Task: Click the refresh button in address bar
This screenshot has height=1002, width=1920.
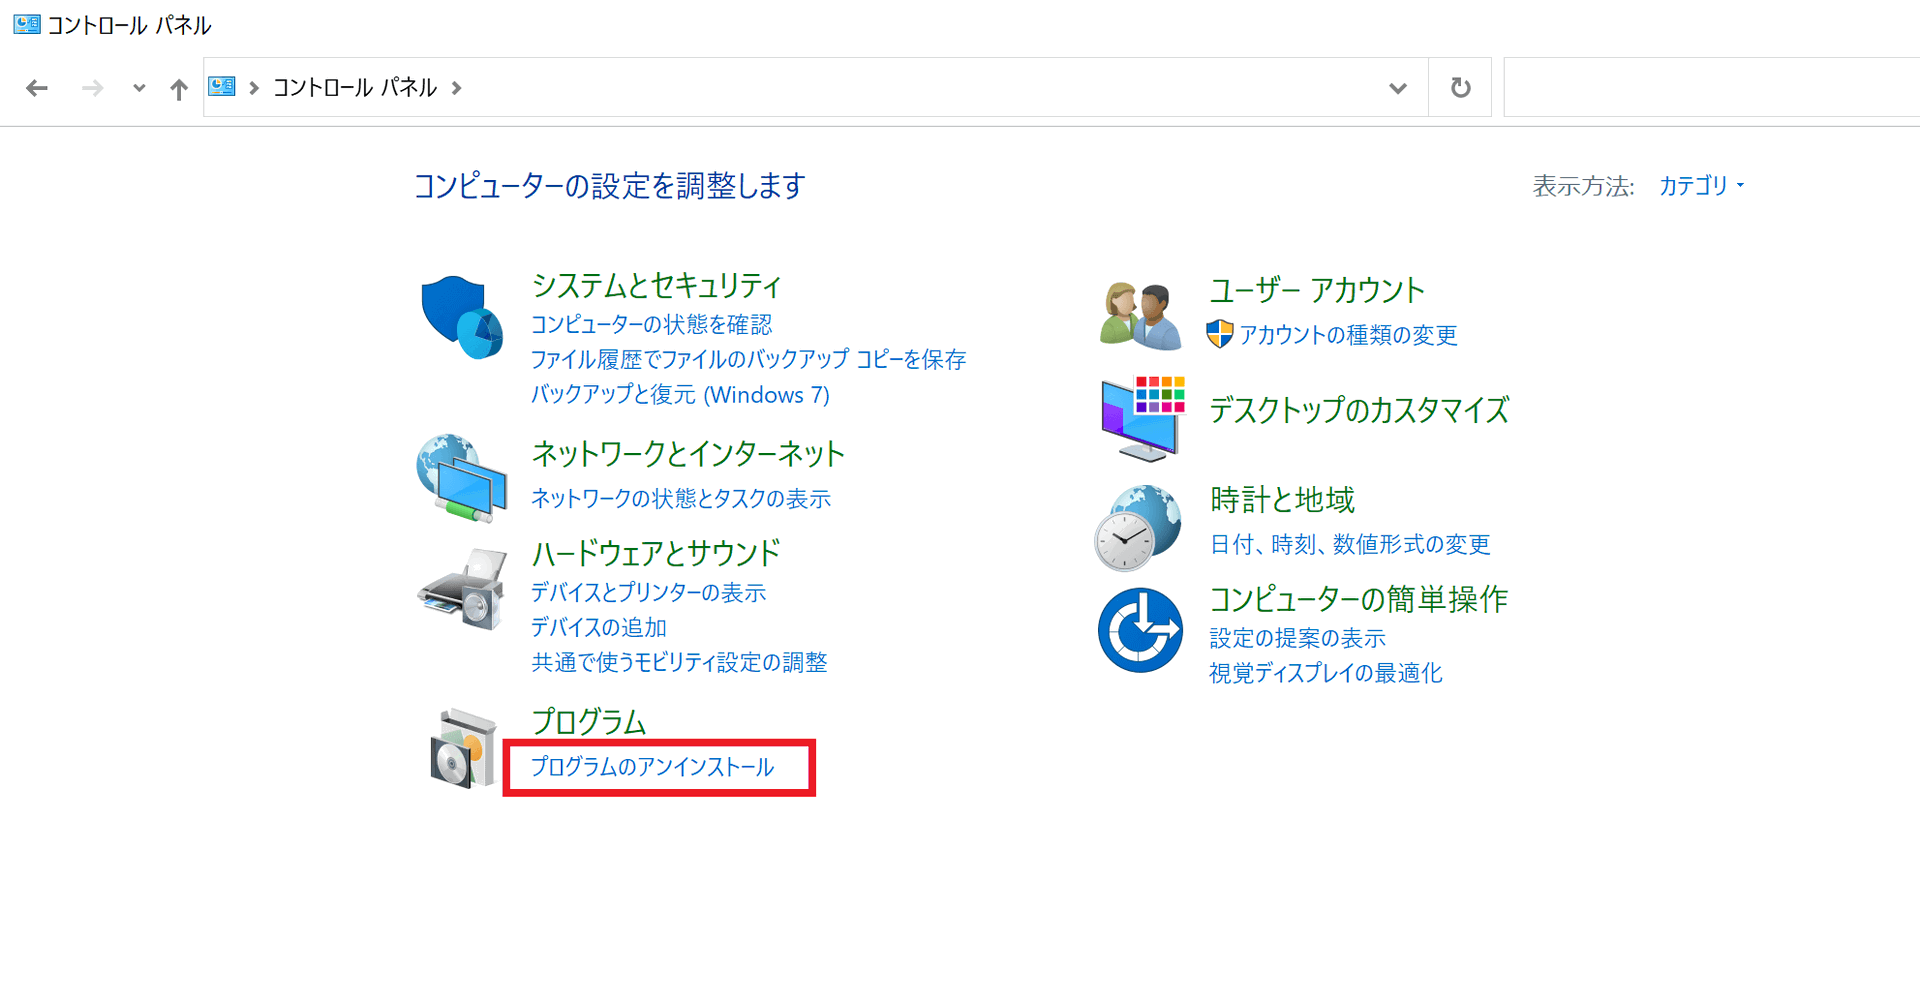Action: tap(1460, 88)
